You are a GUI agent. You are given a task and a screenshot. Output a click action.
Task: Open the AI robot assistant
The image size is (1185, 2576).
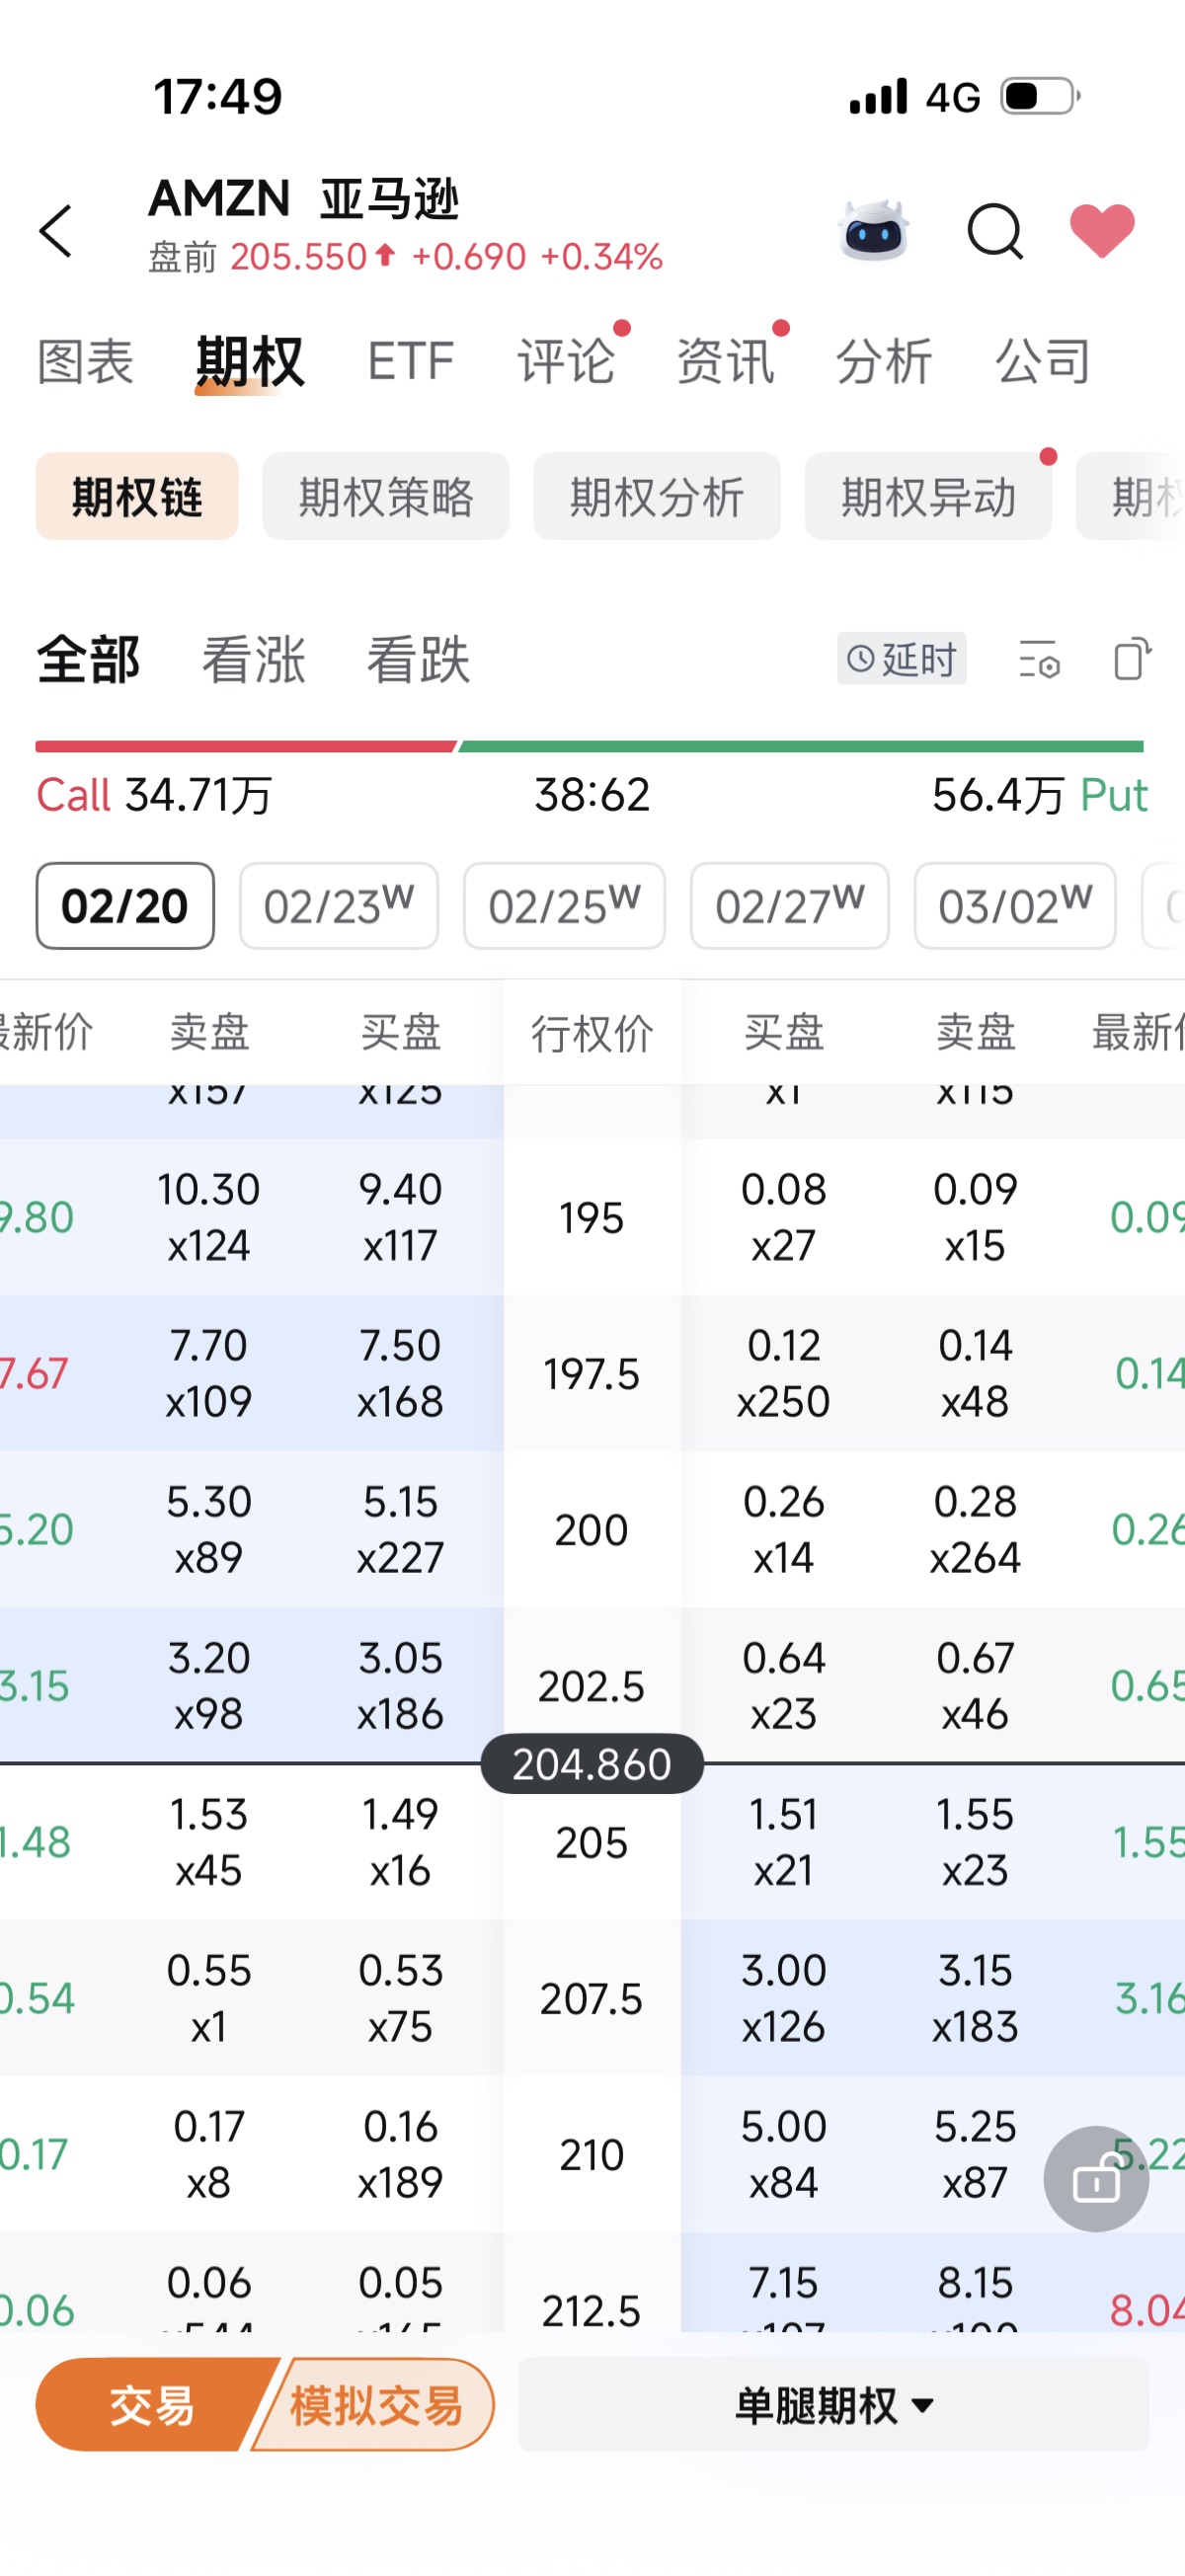pos(873,231)
